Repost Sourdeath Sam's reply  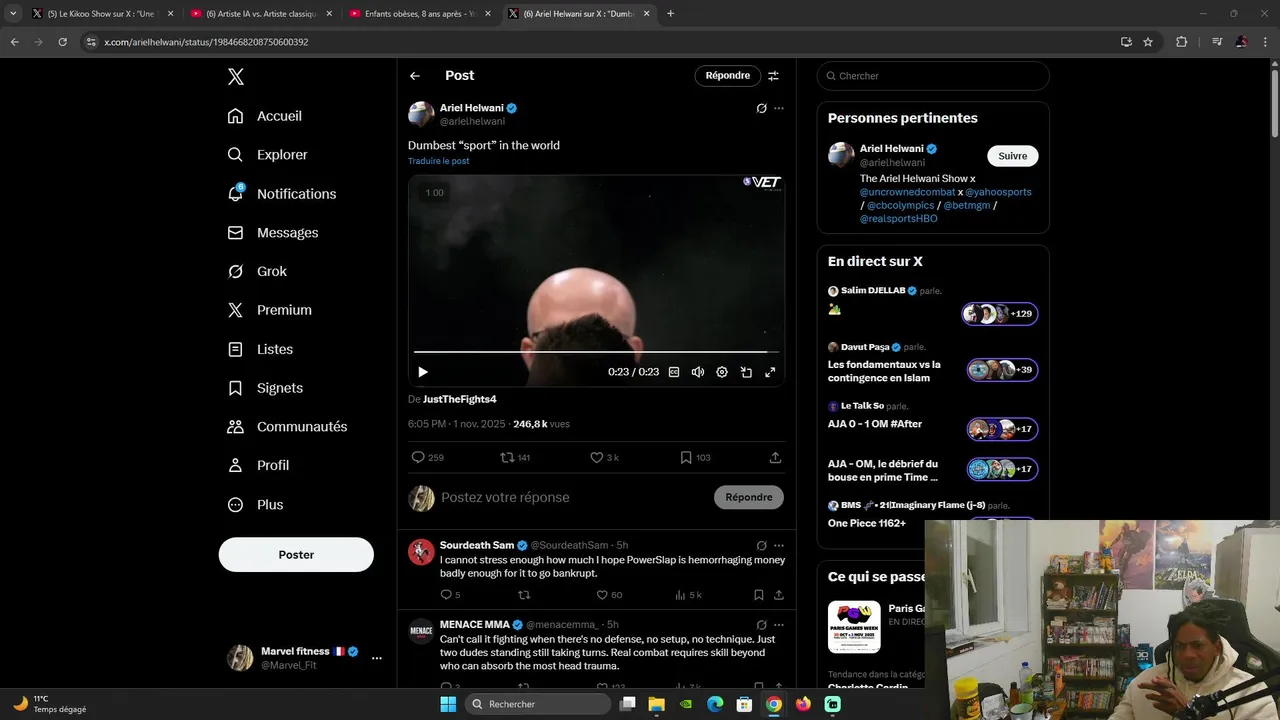pos(524,595)
